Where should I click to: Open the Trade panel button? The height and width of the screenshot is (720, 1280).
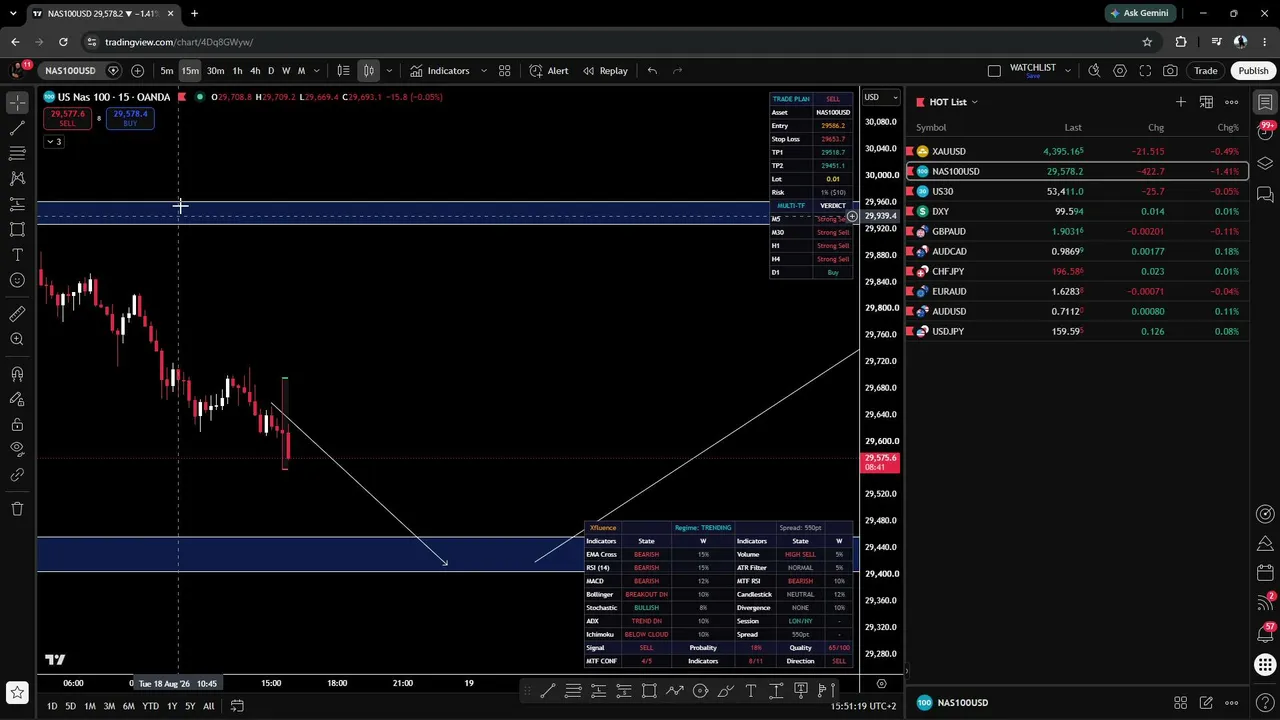click(1205, 71)
